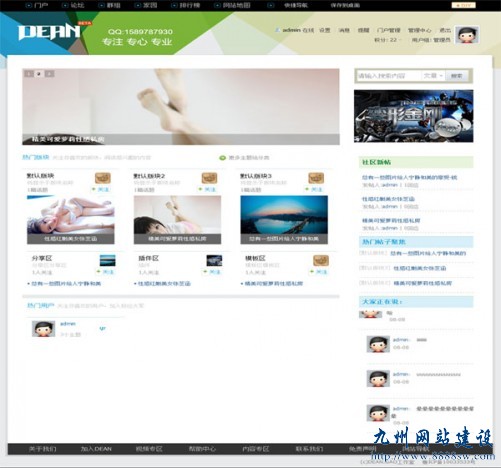Screen dimensions: 501x468
Task: Open the lake landscape thumbnail under 默认版块3
Action: [x=284, y=220]
